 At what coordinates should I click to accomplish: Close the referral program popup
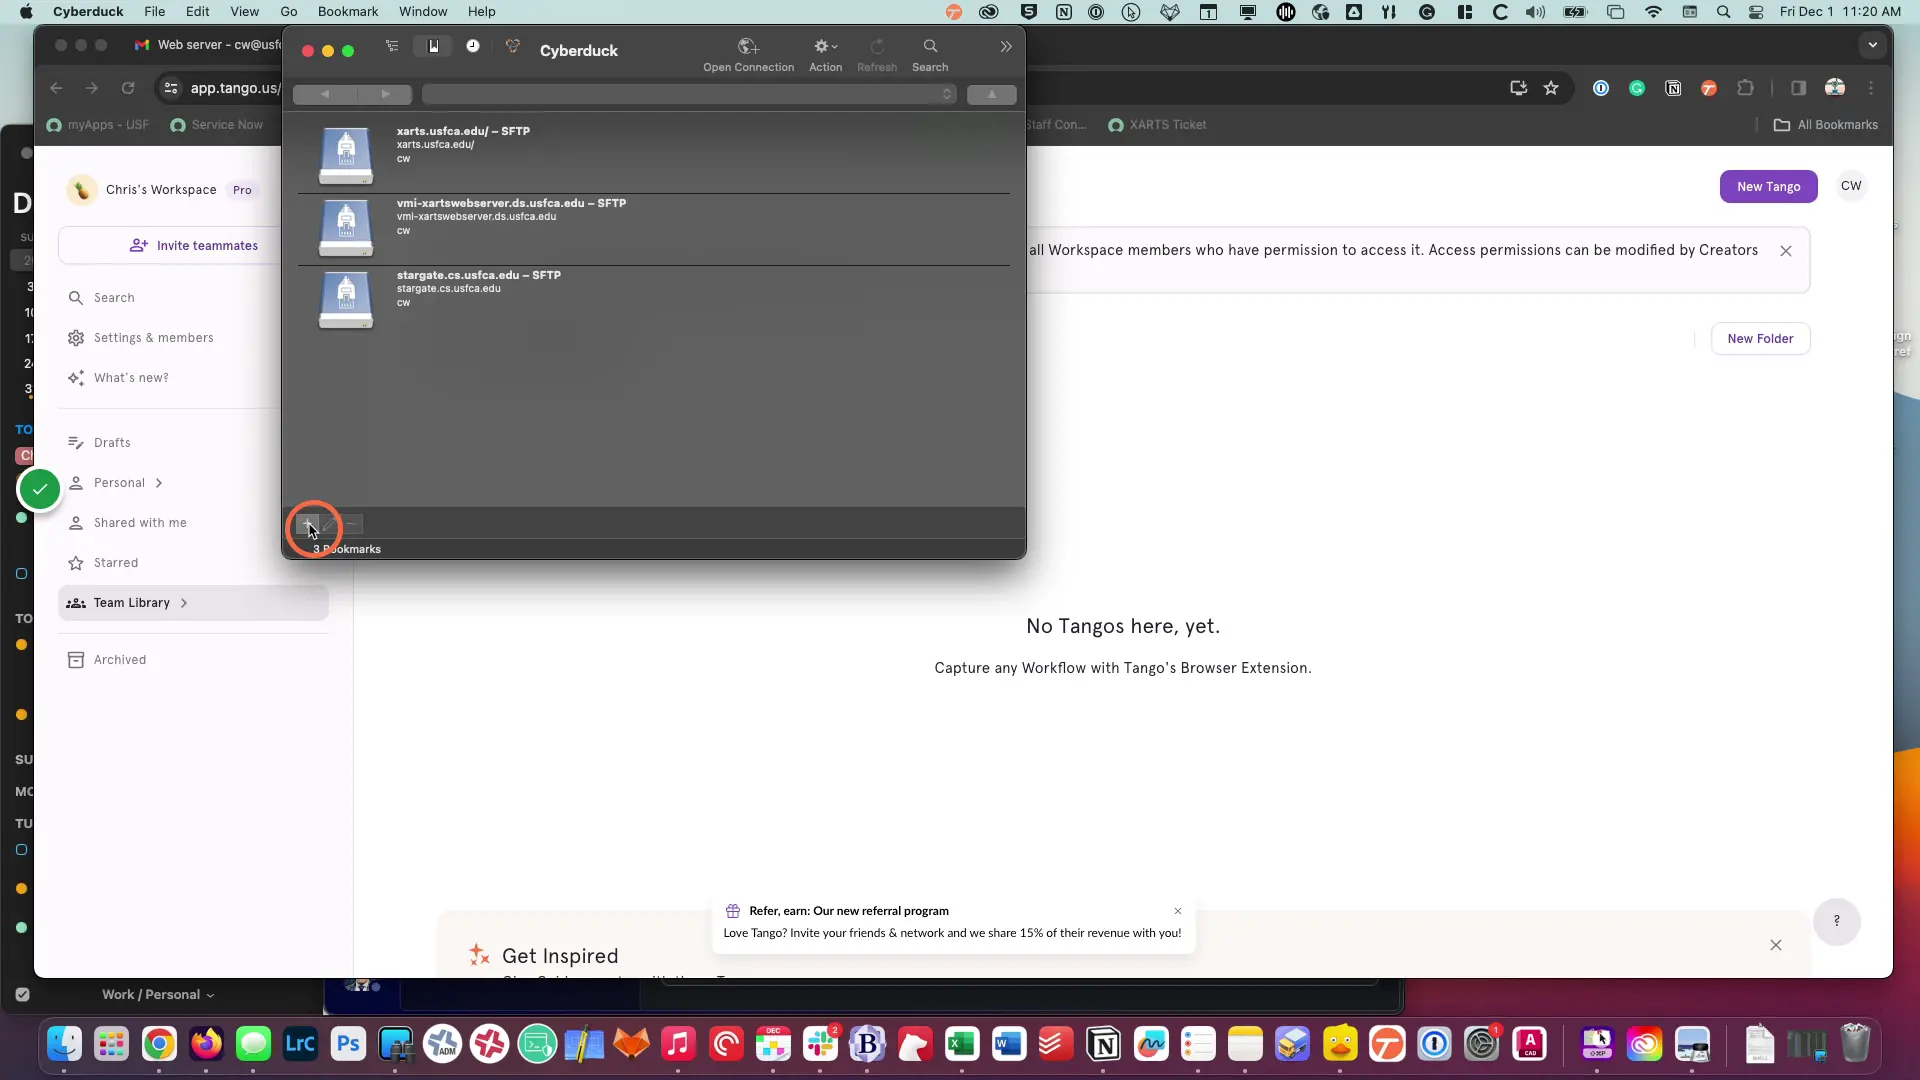(1178, 911)
